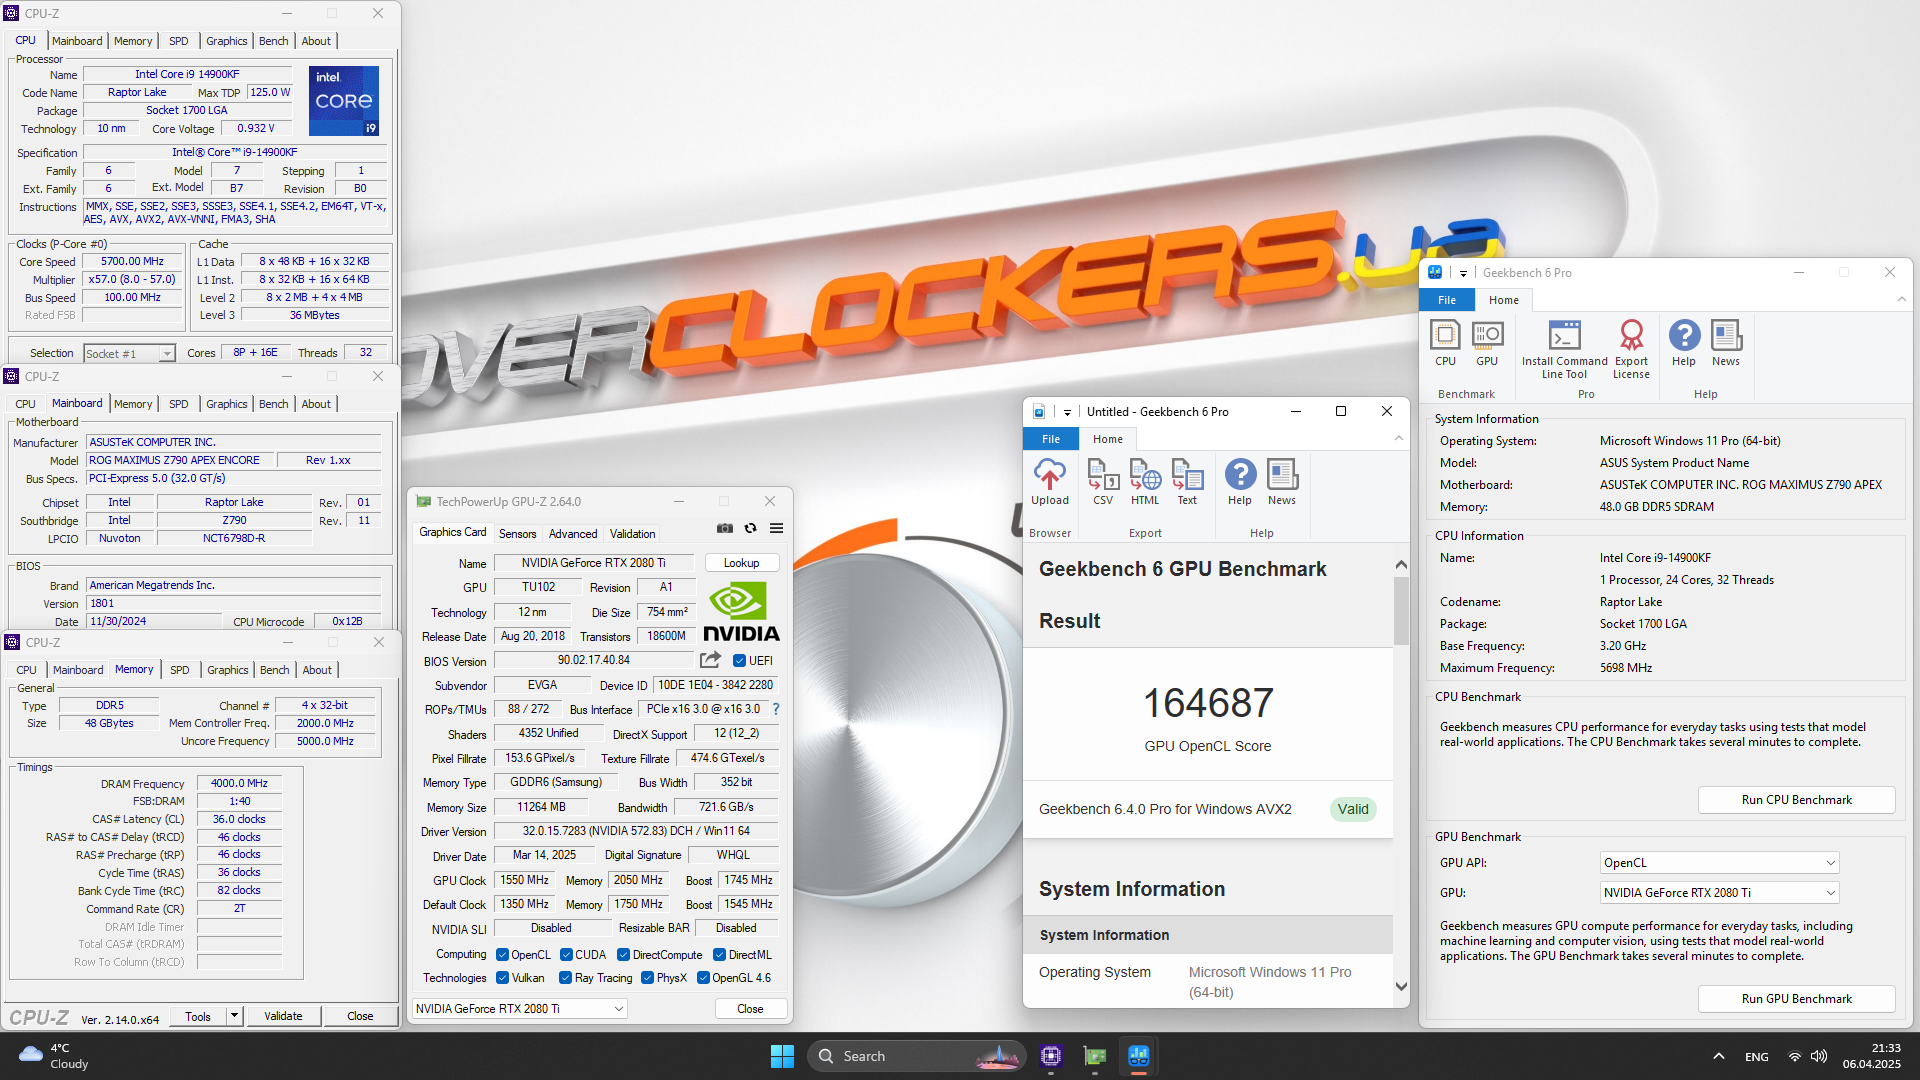Click scroll up arrow in Geekbench results

[x=1401, y=565]
